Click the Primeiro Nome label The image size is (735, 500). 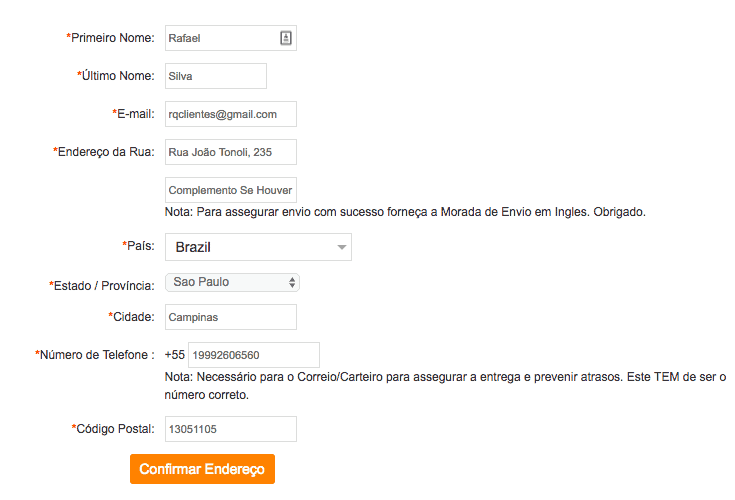pyautogui.click(x=110, y=37)
